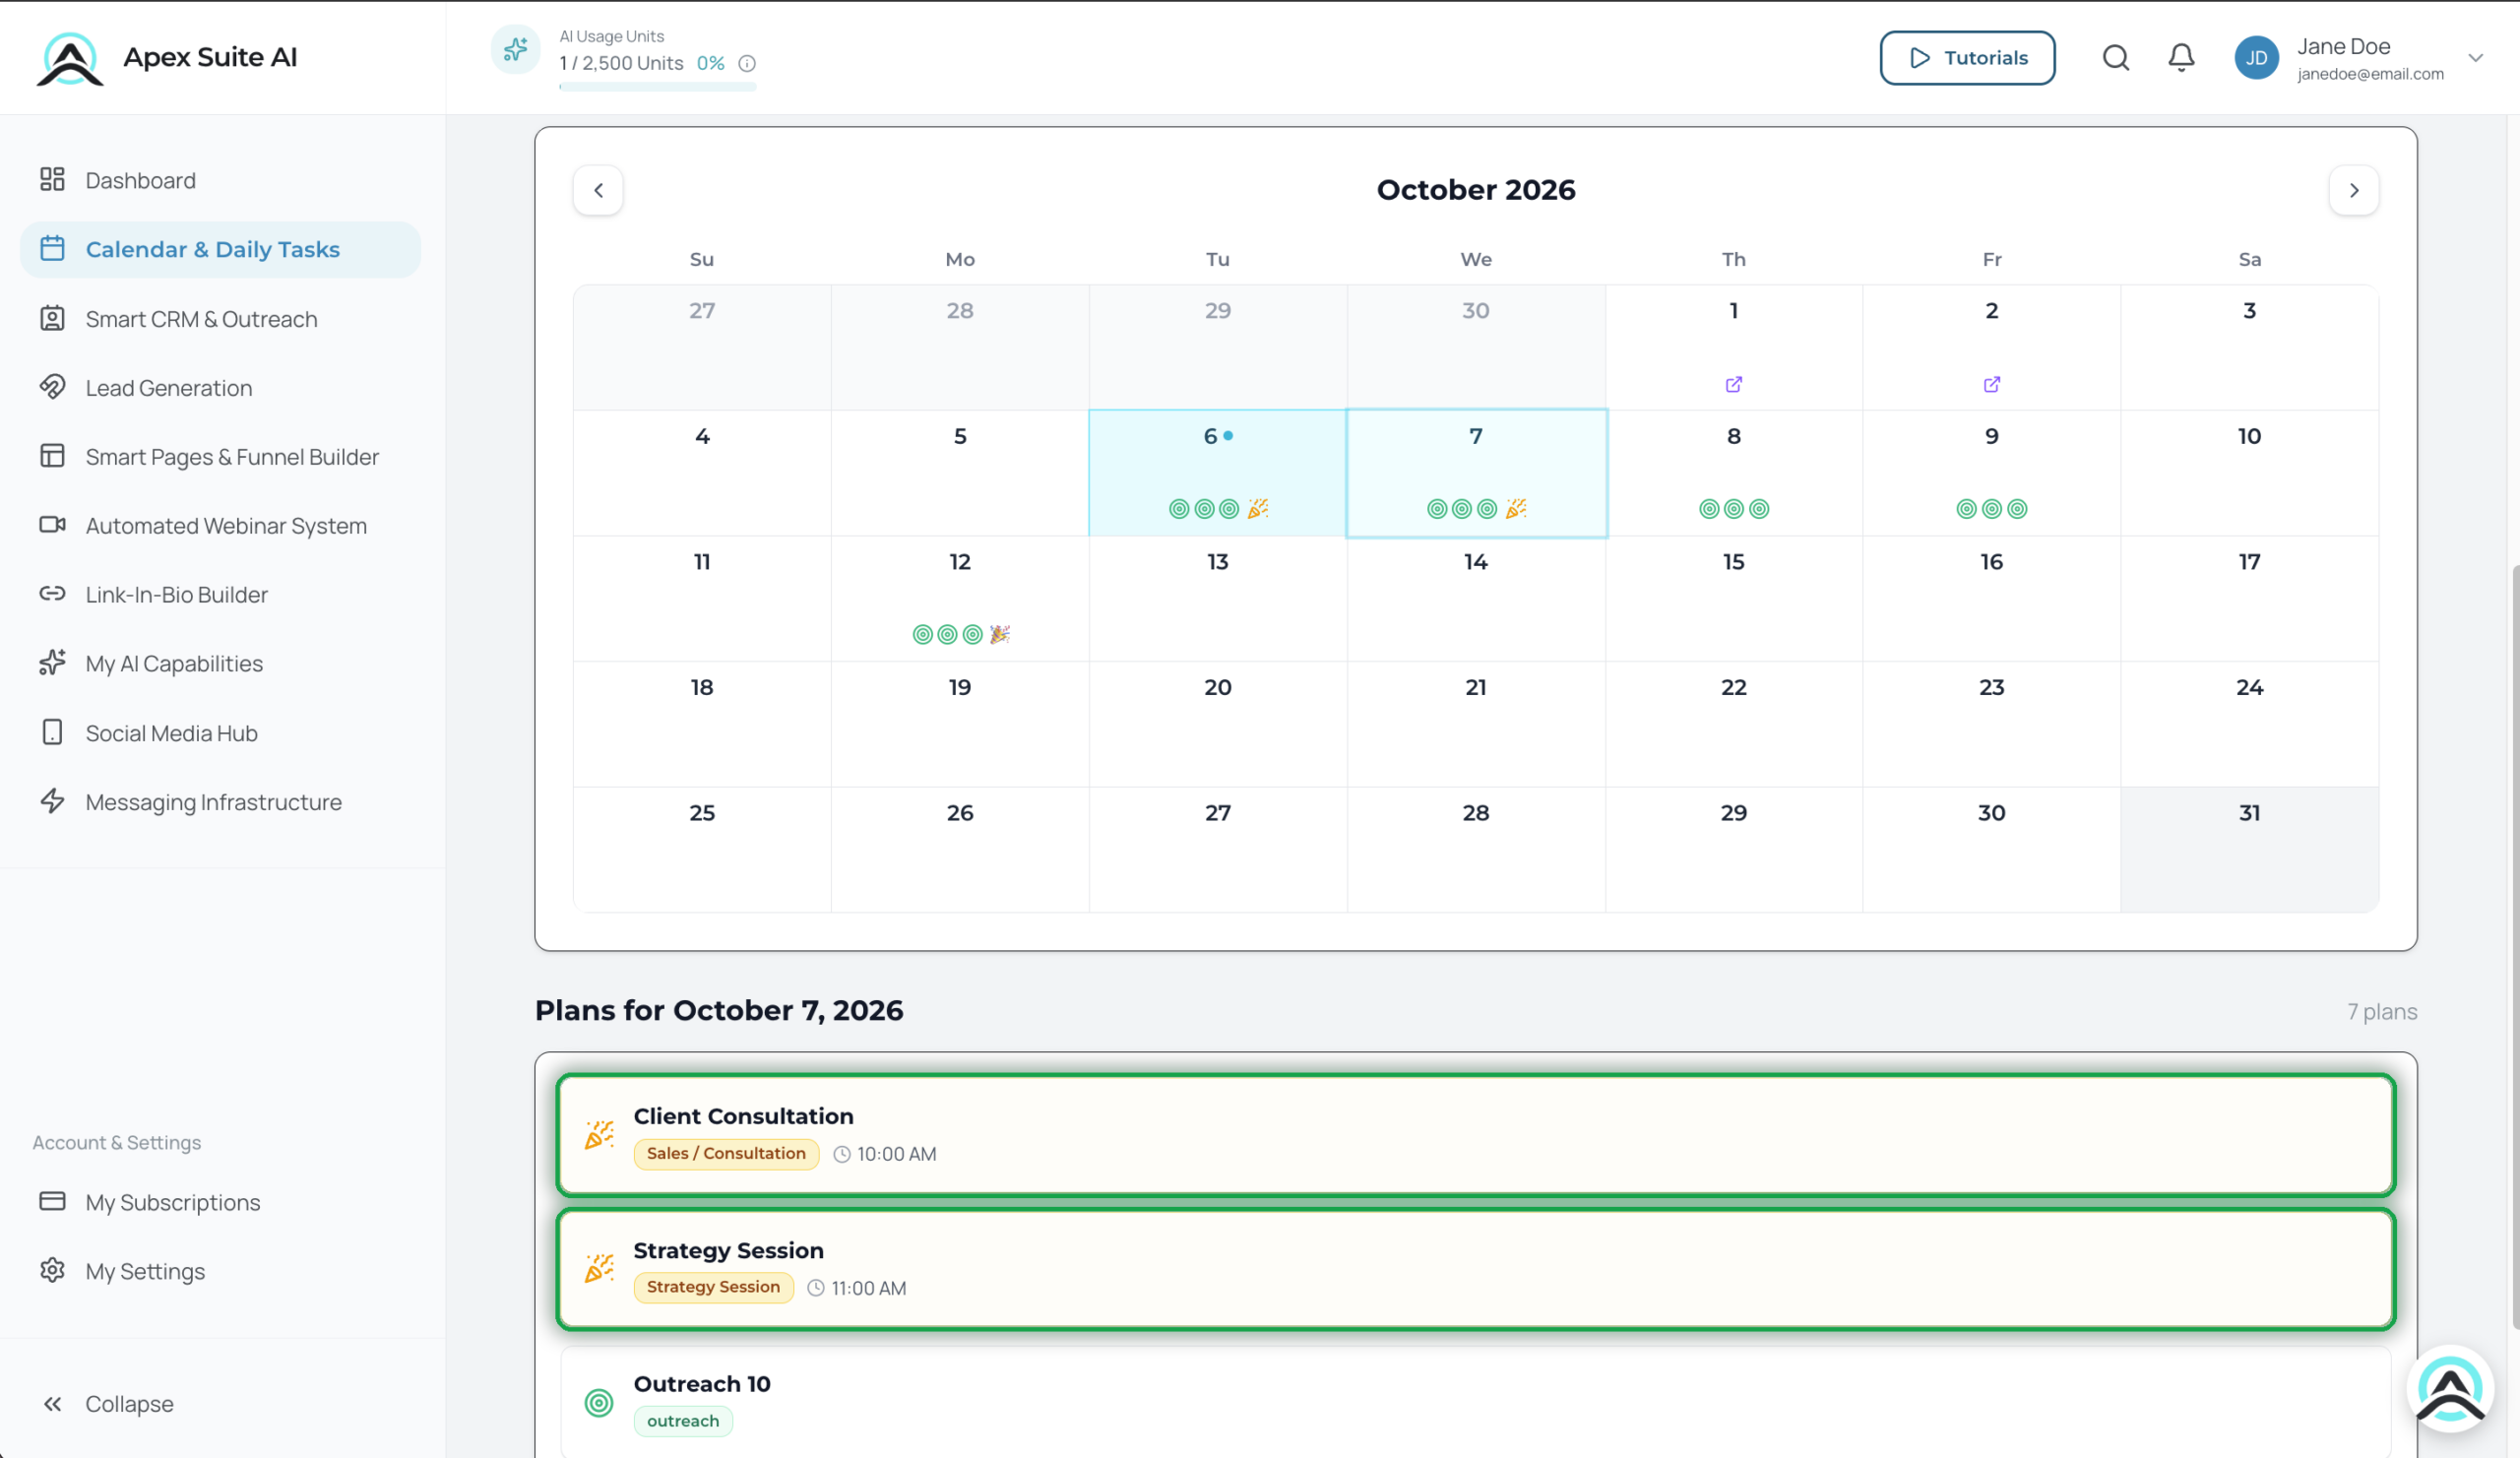Open Link-In-Bio Builder
Screen dimensions: 2520x1458
[x=220, y=595]
